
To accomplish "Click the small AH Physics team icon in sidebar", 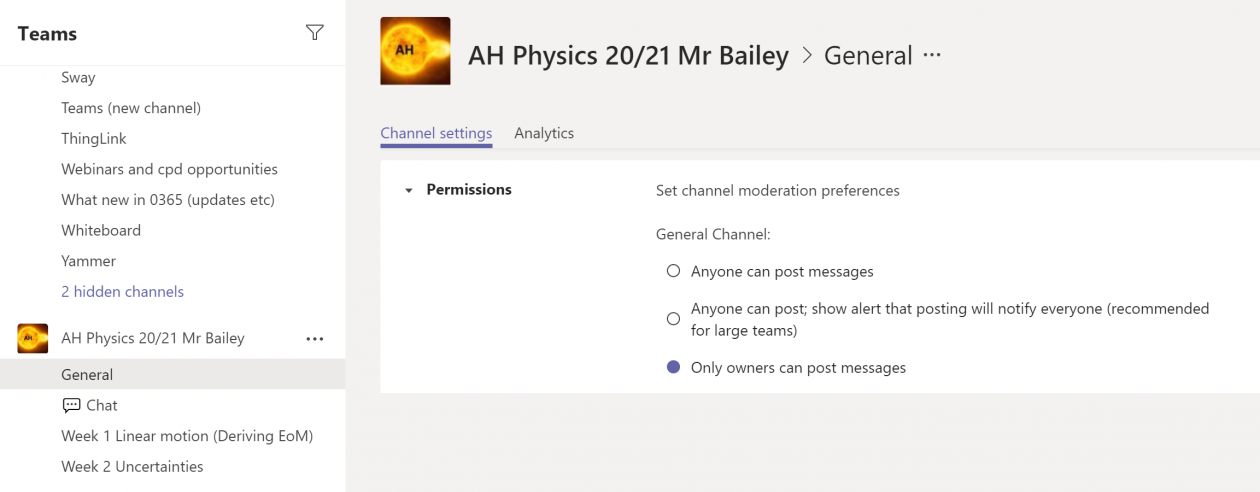I will (33, 339).
